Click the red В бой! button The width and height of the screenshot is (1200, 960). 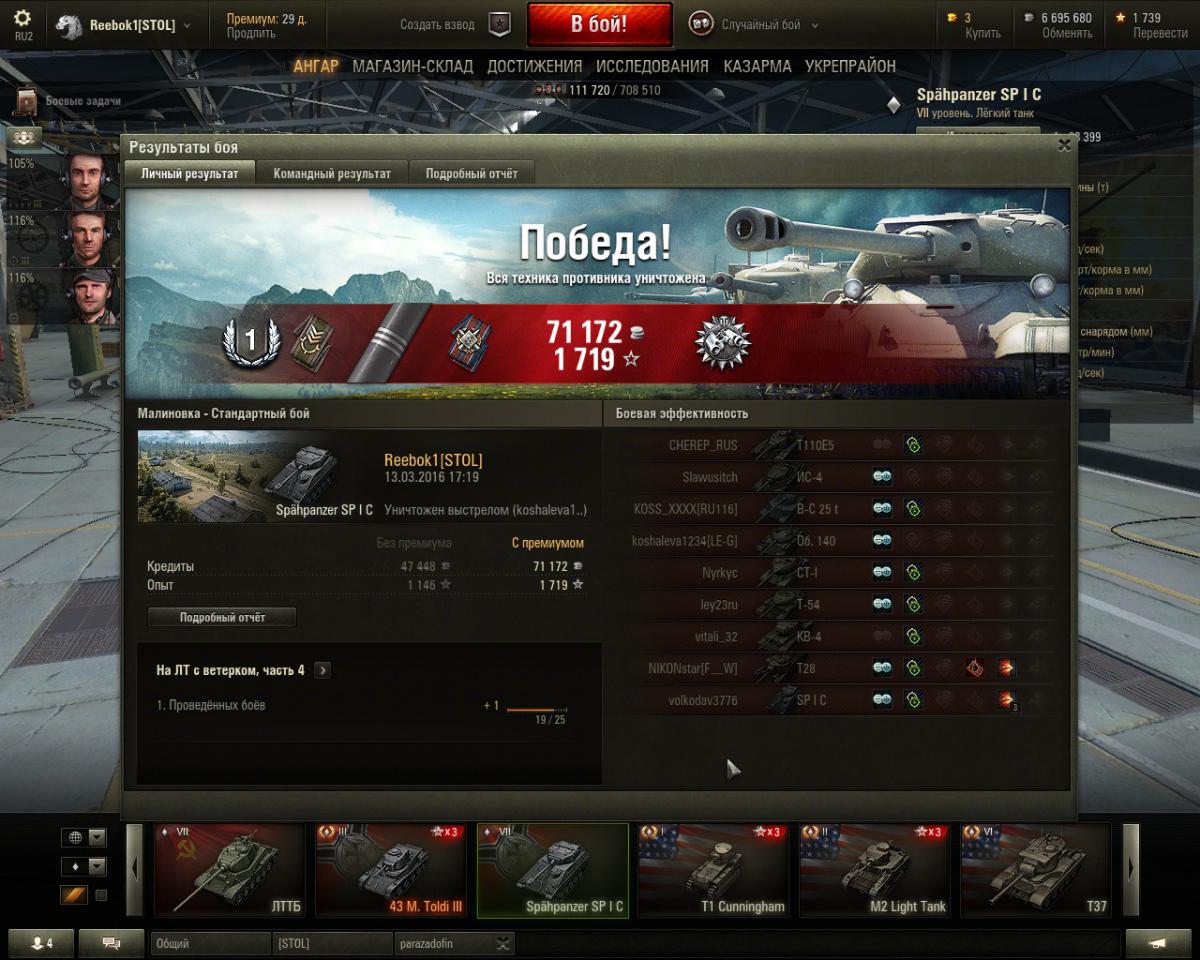coord(599,25)
